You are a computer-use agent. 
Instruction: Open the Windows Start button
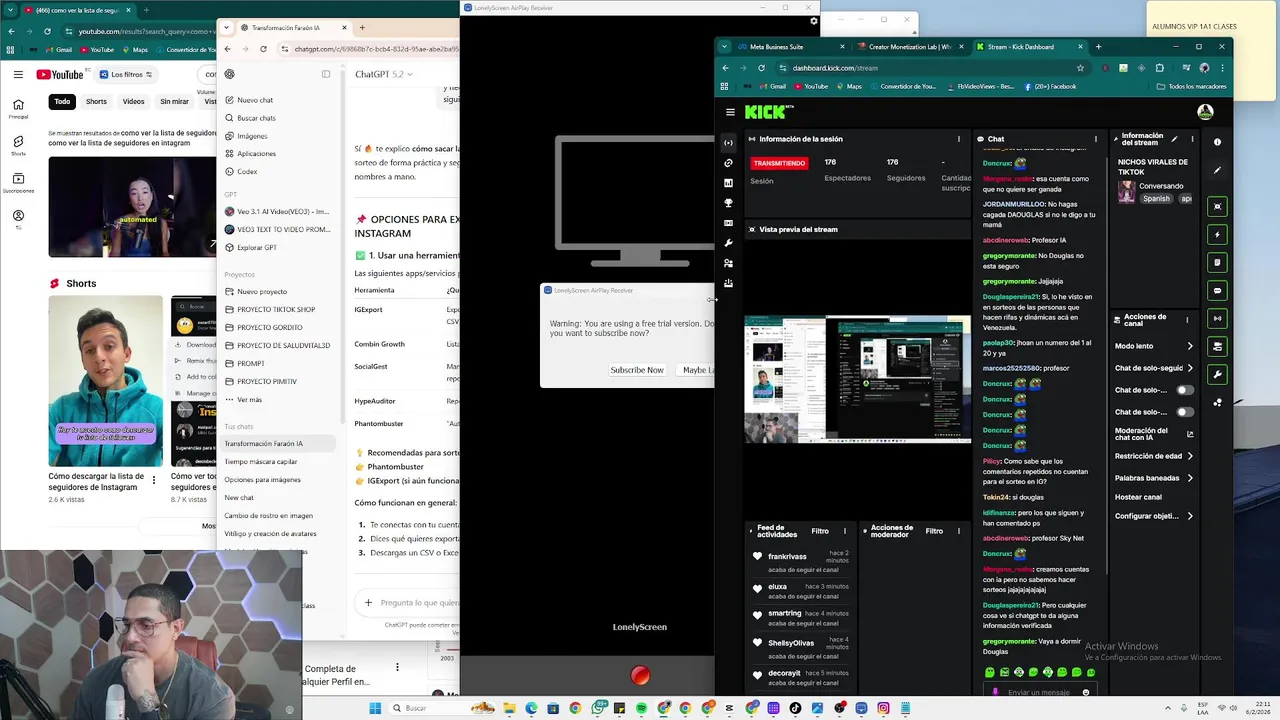coord(375,708)
